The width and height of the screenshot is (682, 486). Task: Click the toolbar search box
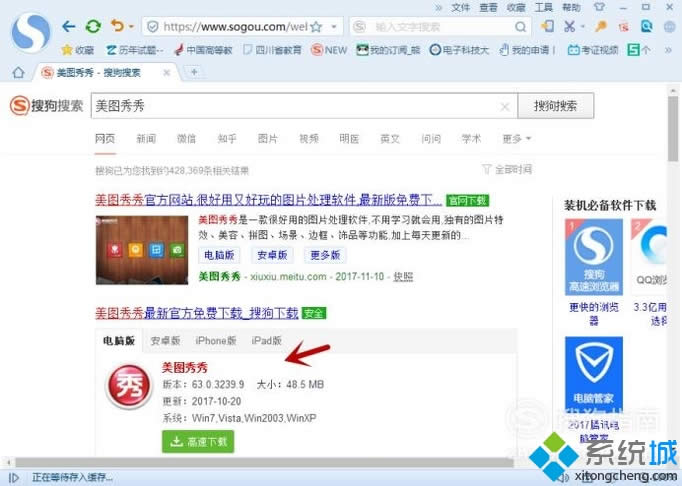tap(440, 27)
